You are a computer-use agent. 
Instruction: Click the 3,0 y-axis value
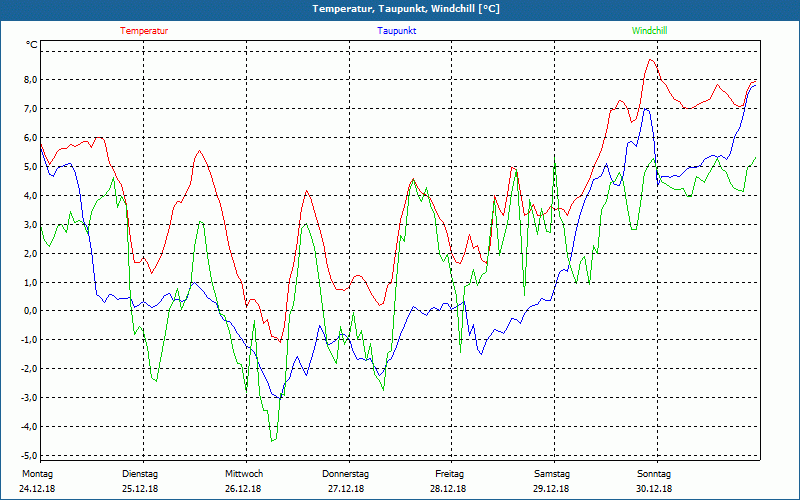click(x=29, y=224)
